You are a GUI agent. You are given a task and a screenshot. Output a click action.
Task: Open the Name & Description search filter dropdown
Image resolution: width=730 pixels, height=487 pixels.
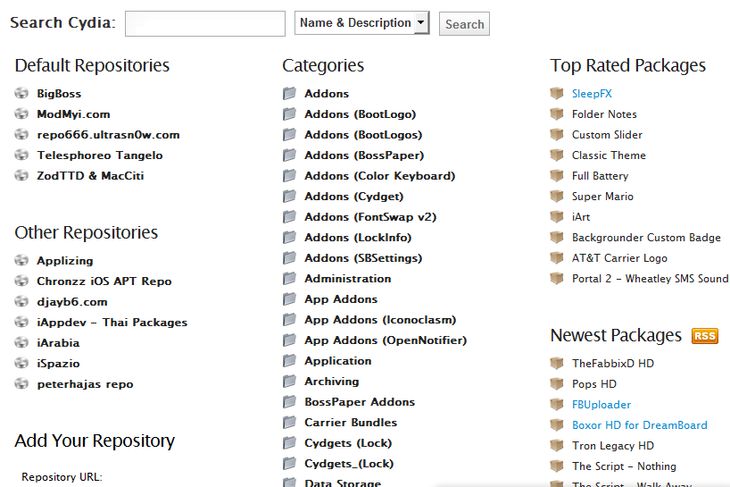tap(362, 23)
